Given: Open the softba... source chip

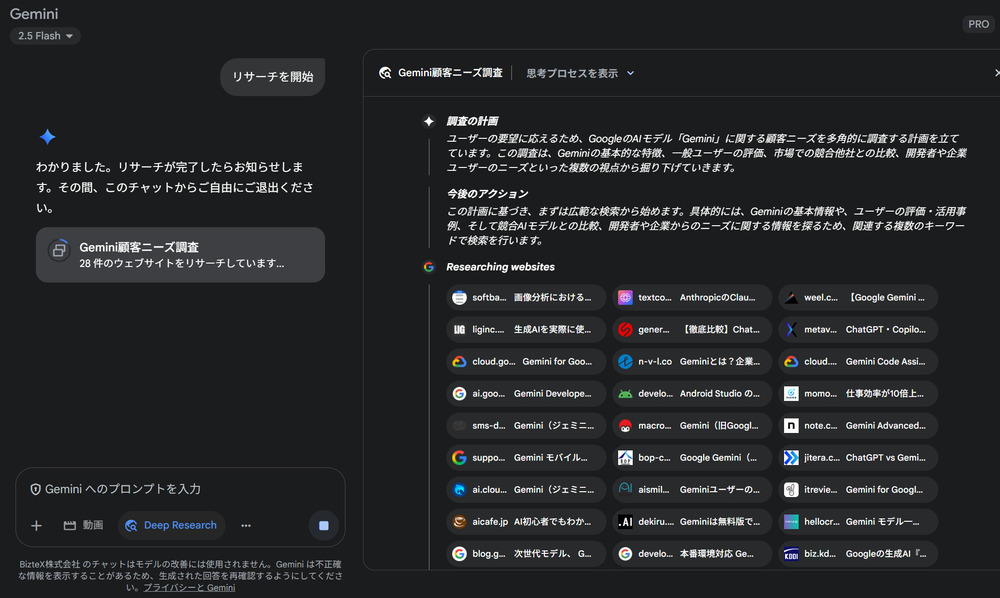Looking at the screenshot, I should (526, 297).
